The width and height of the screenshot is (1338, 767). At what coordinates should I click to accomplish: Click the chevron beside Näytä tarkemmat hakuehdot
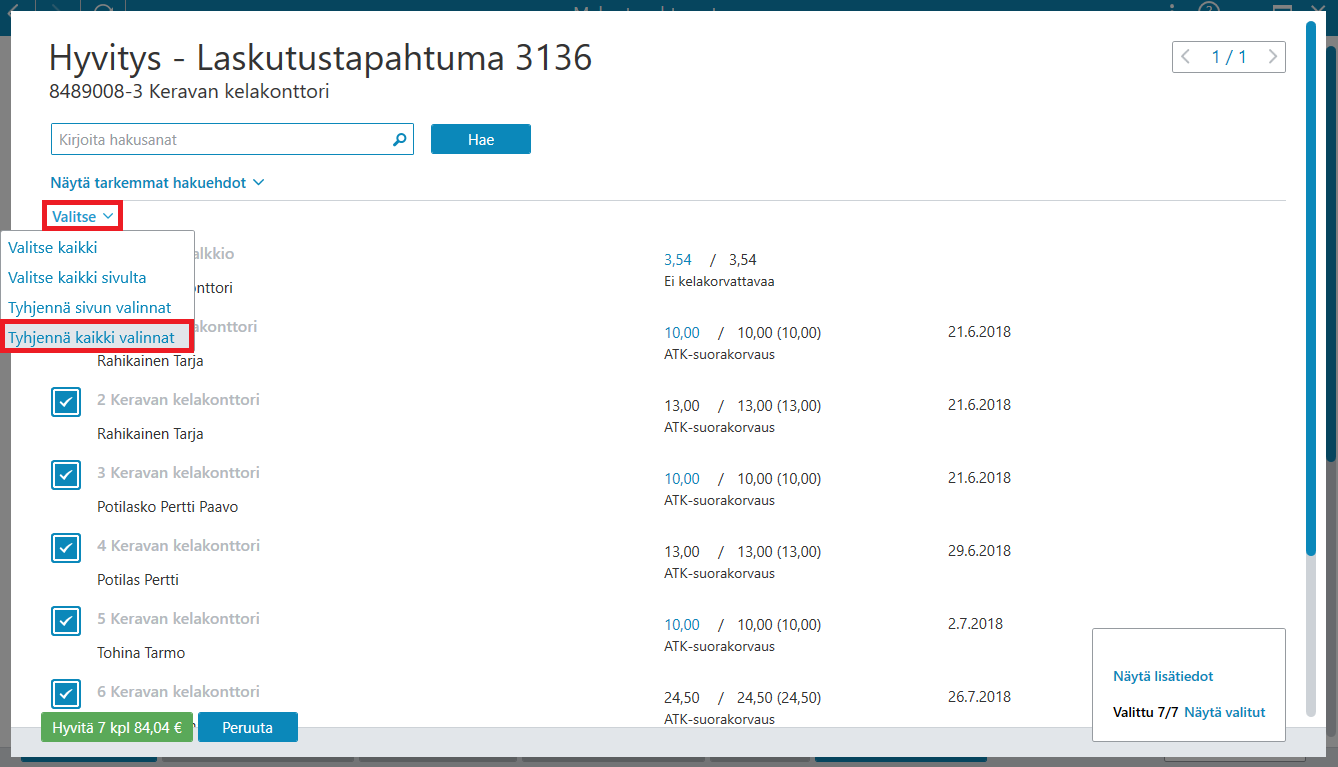[x=258, y=183]
